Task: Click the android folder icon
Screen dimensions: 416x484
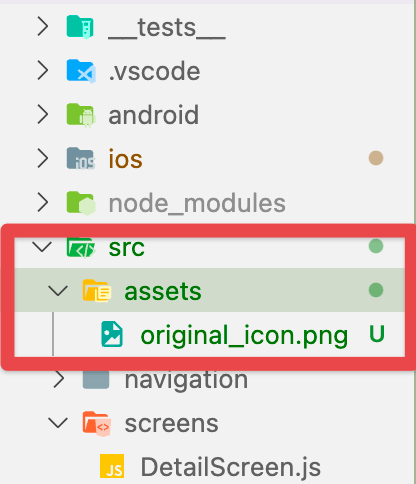Action: [x=81, y=115]
